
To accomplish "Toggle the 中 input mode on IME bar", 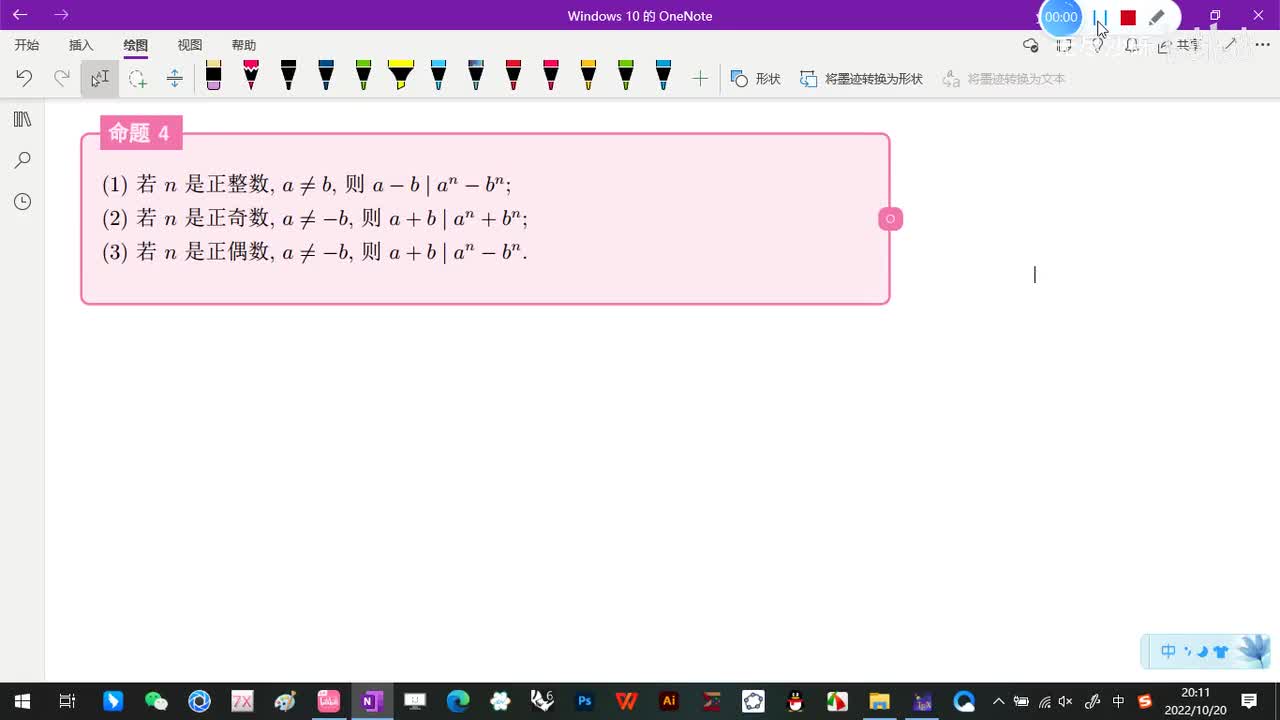I will click(x=1168, y=652).
